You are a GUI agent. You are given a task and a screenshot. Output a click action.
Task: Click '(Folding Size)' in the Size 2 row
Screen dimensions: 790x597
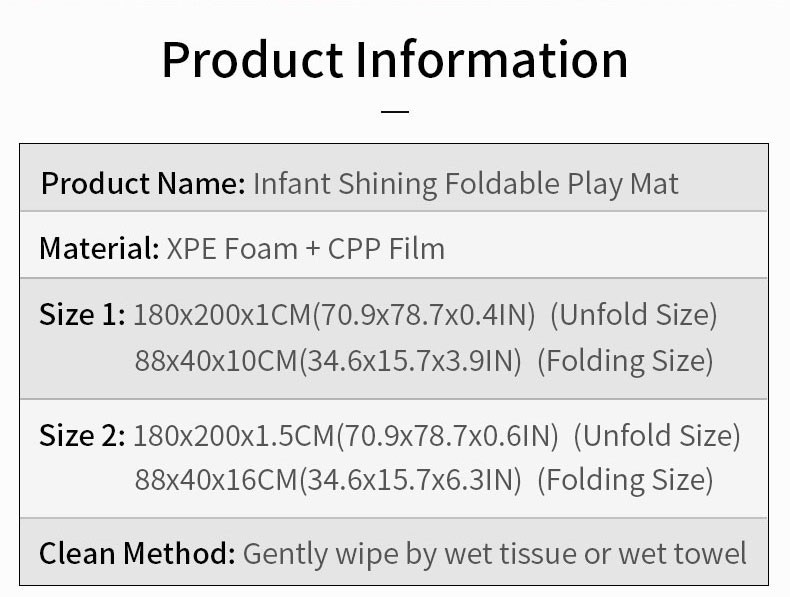coord(625,480)
